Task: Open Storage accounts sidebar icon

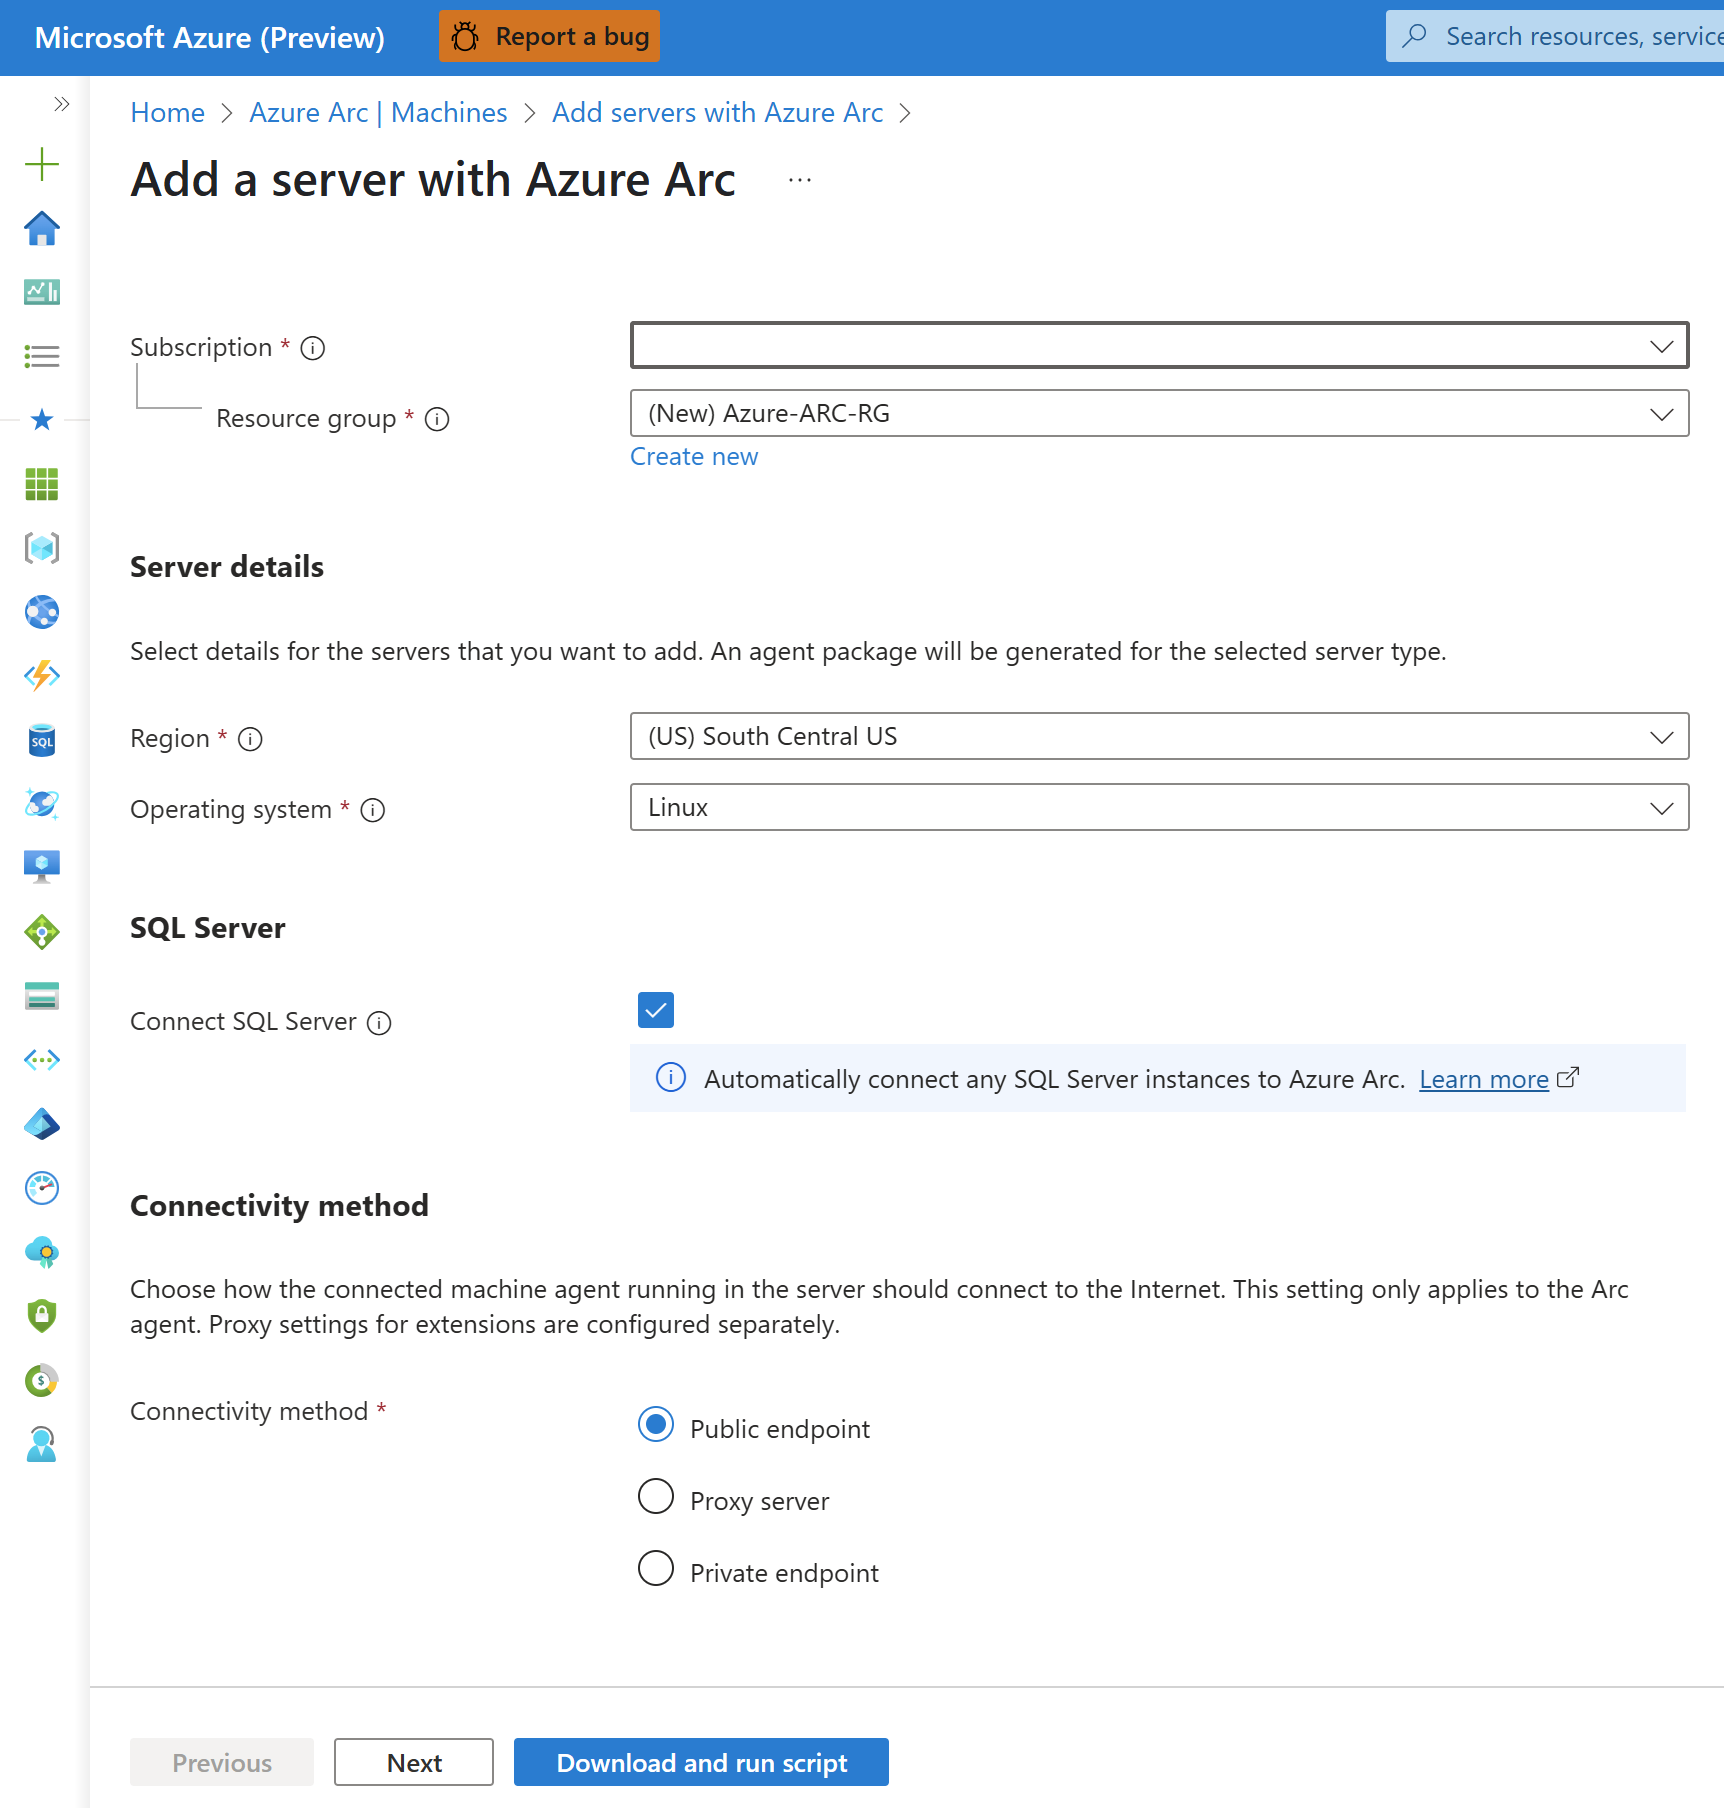Action: 42,996
